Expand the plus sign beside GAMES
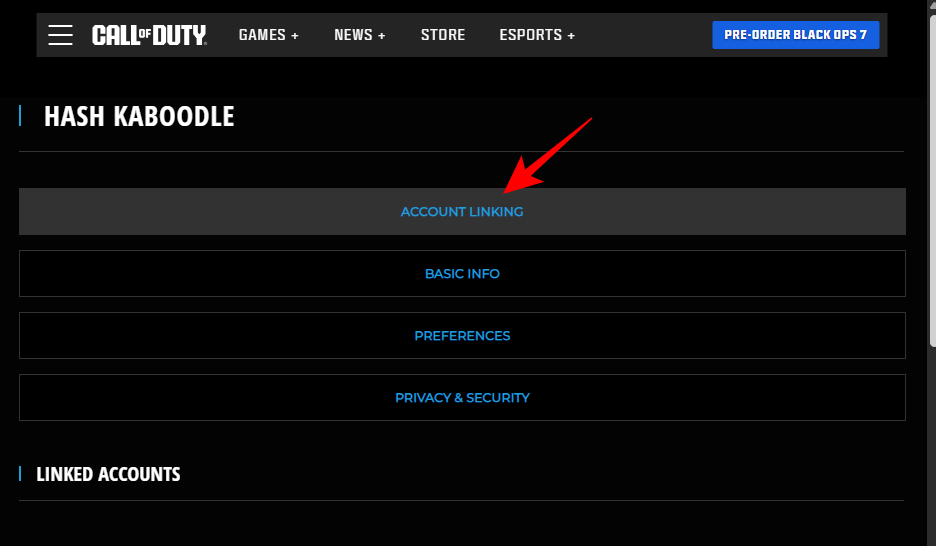Viewport: 936px width, 546px height. [x=295, y=35]
